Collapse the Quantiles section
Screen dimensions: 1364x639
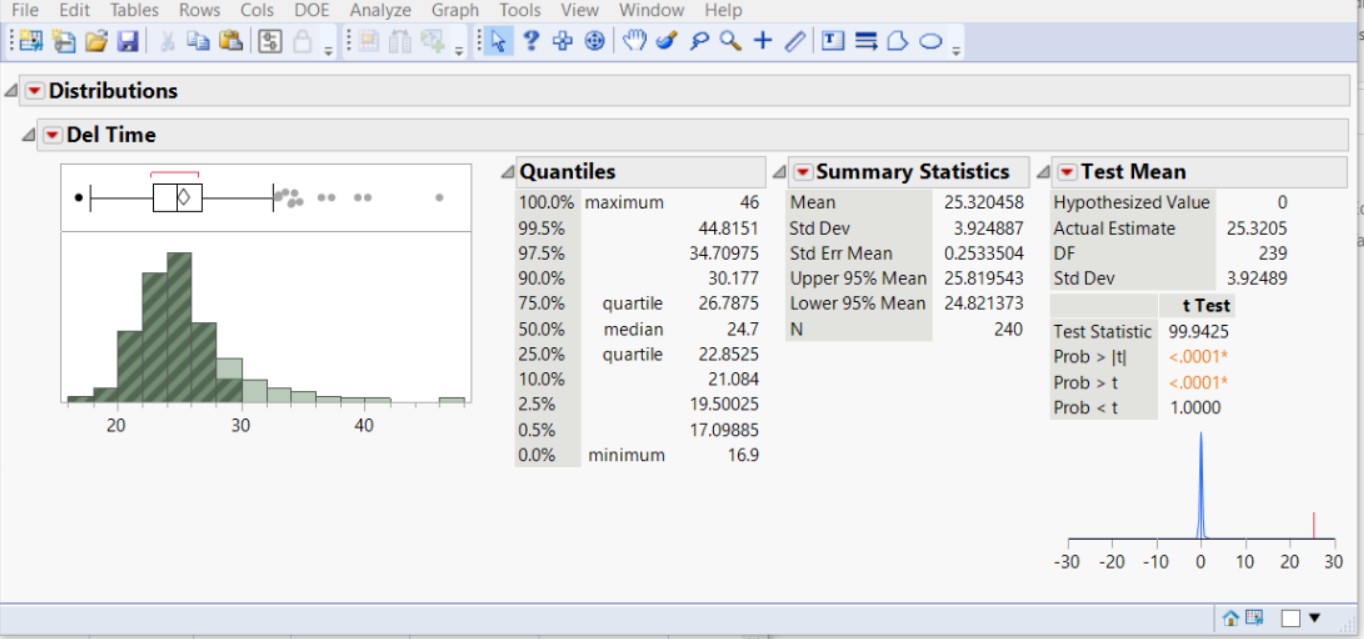coord(508,172)
